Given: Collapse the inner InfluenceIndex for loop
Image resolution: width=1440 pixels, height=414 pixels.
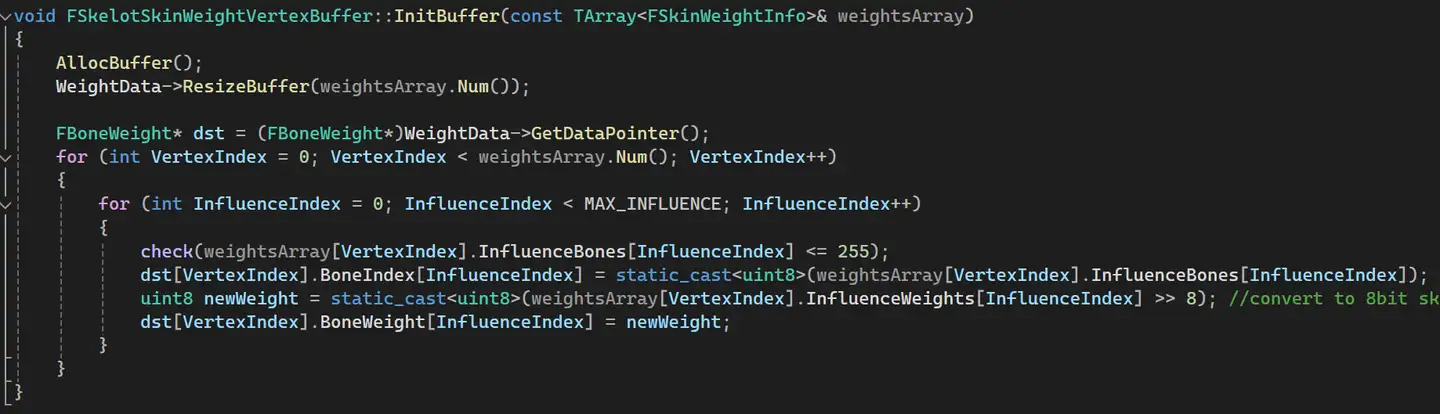Looking at the screenshot, I should tap(7, 204).
